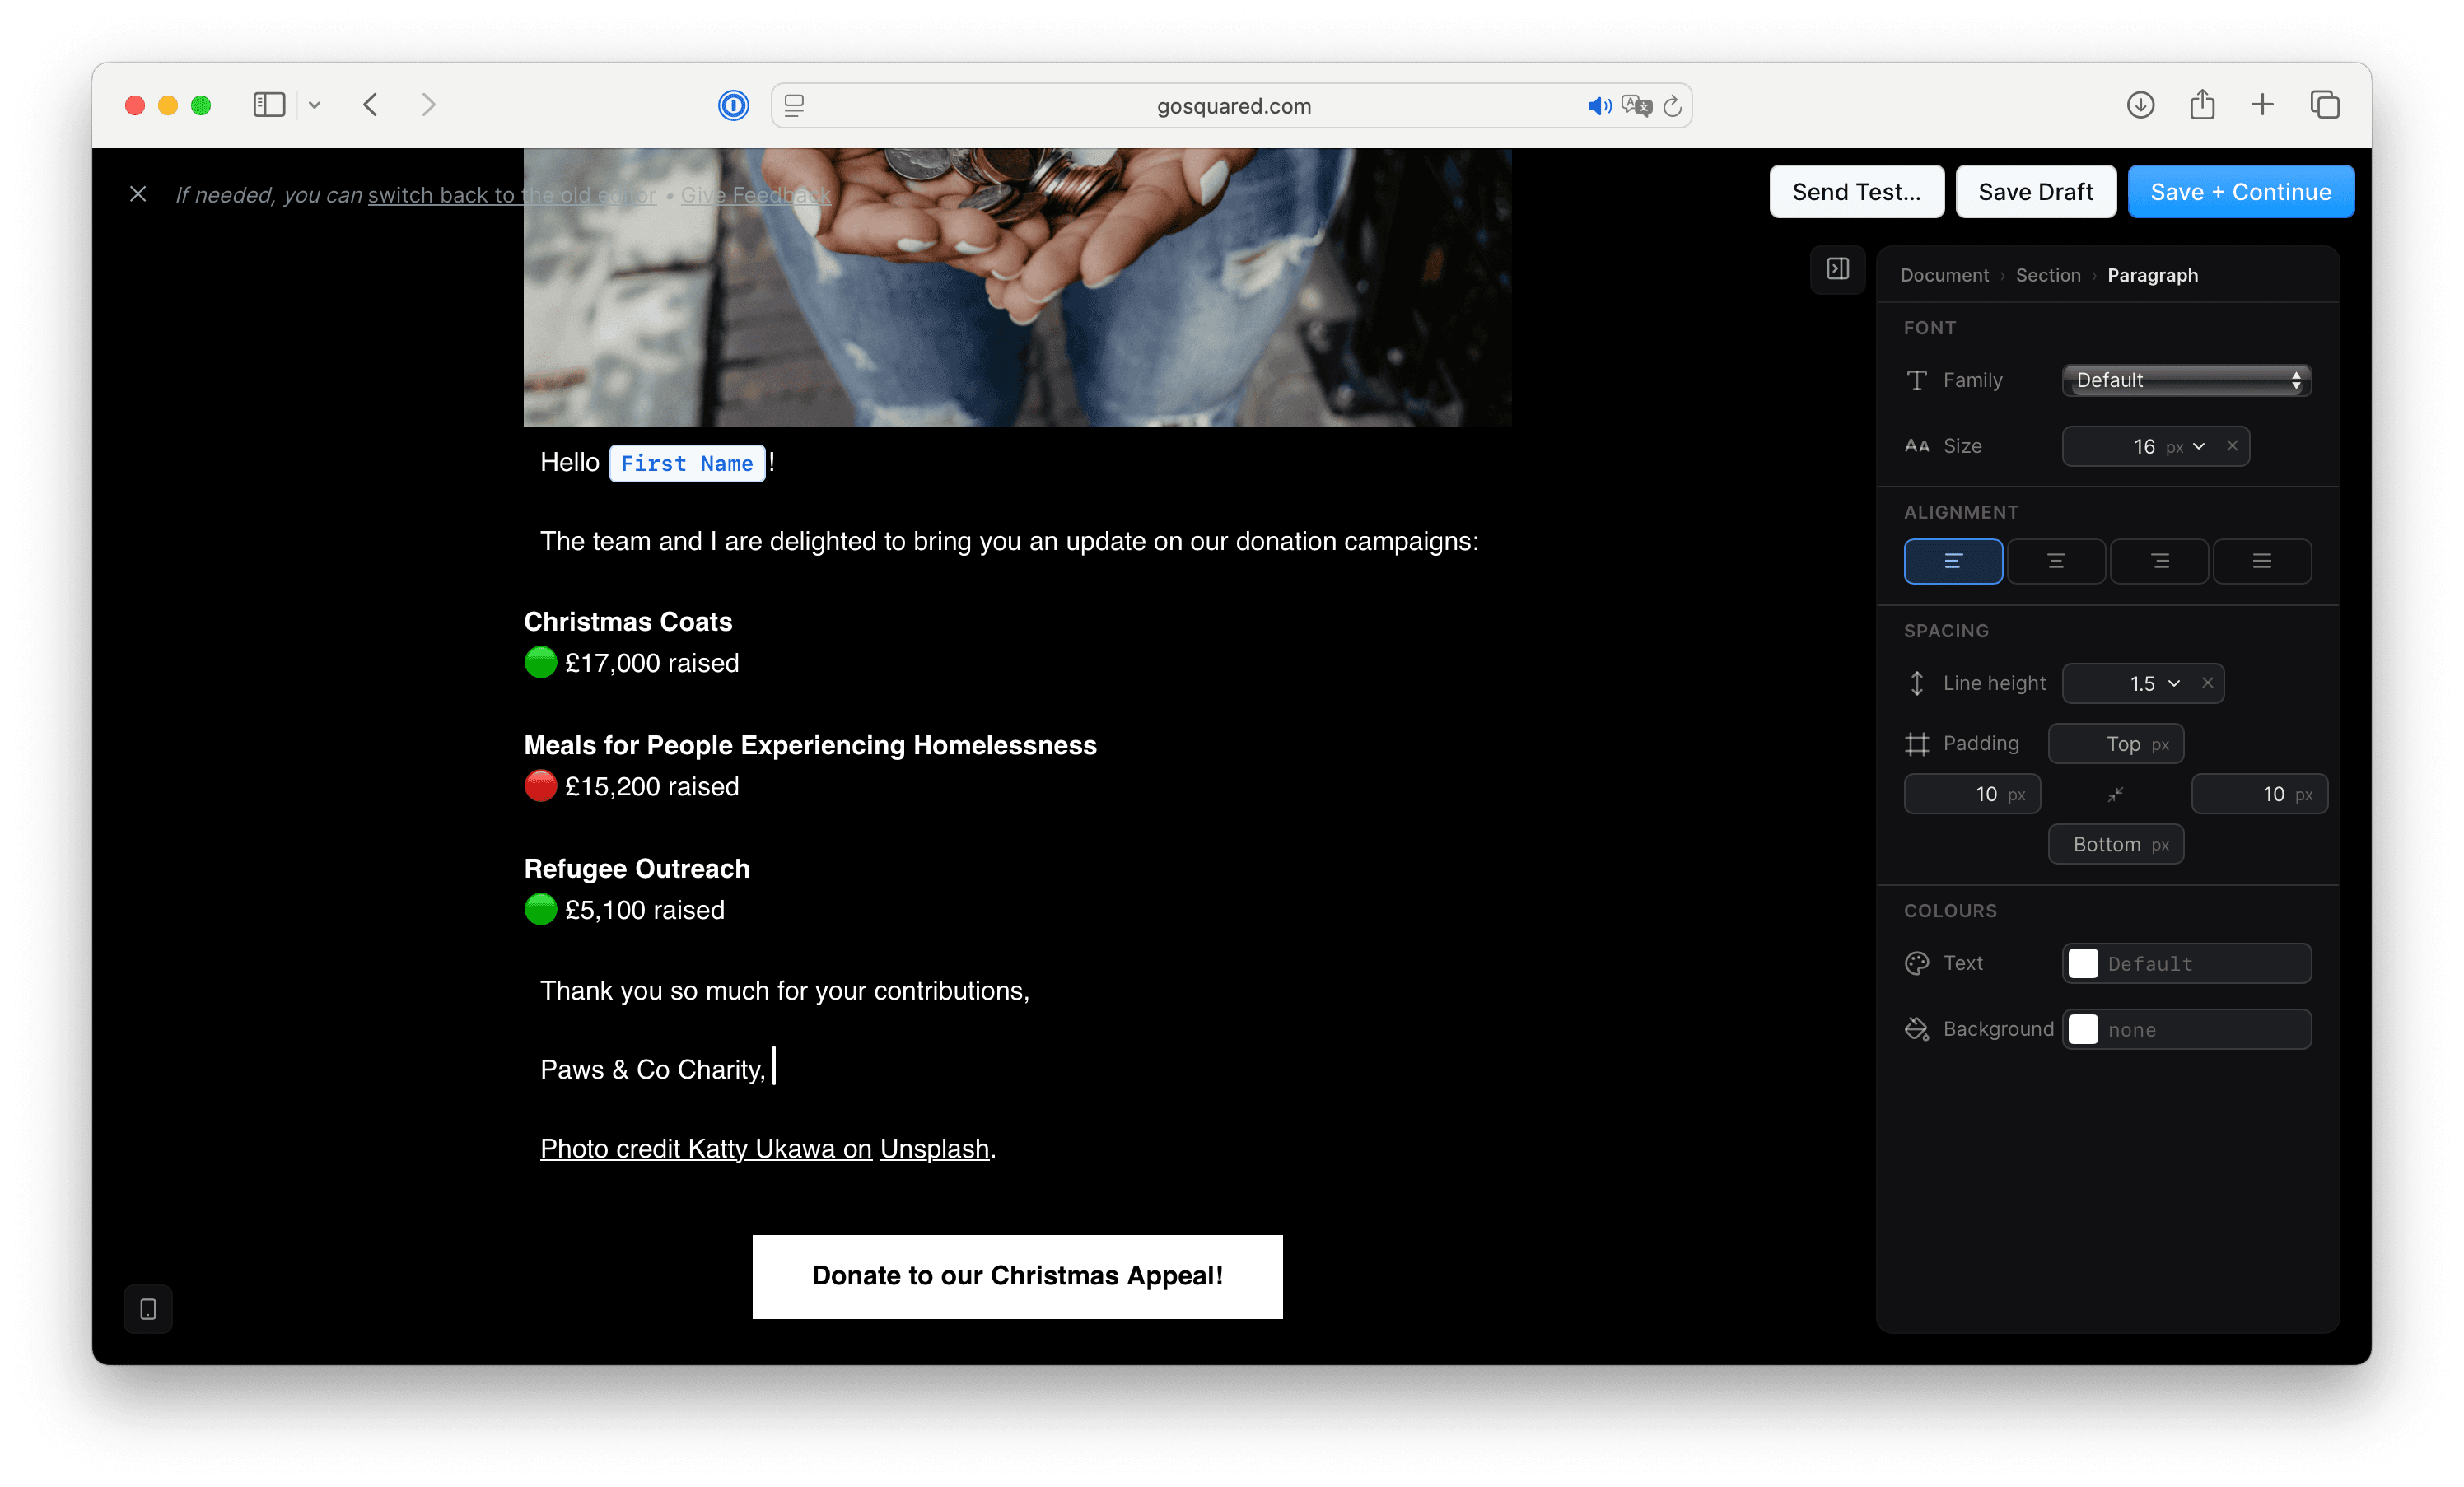The height and width of the screenshot is (1487, 2464).
Task: Expand the Safari sidebar chevron menu
Action: [x=314, y=105]
